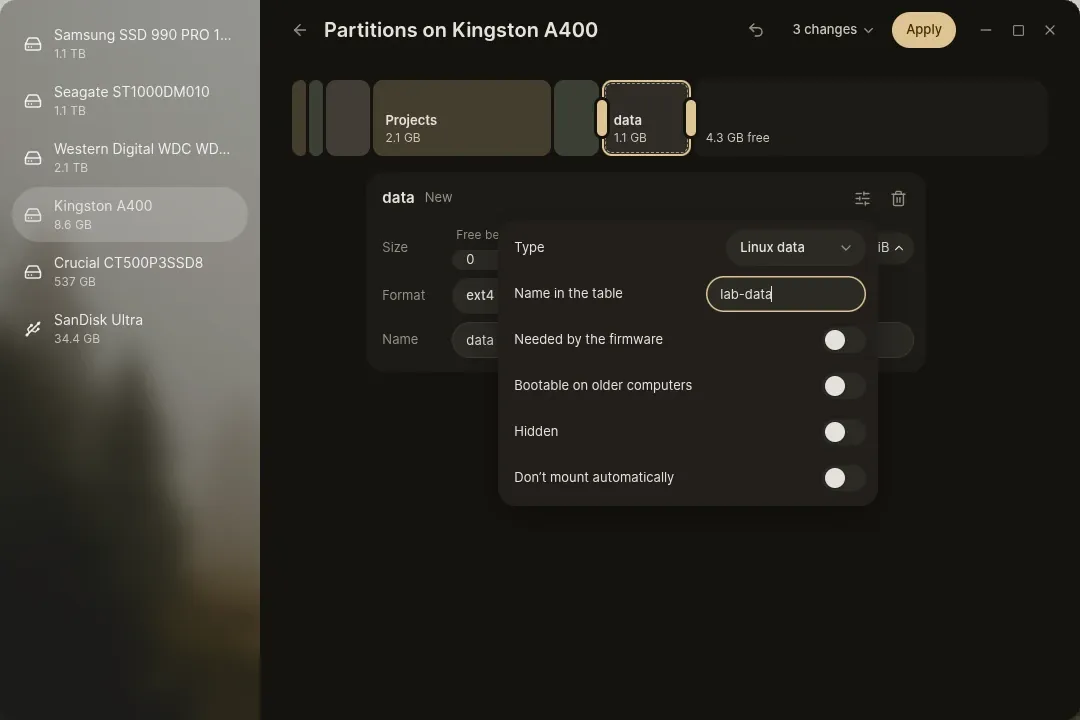Delete the data partition via trash icon
The image size is (1080, 720).
point(898,198)
